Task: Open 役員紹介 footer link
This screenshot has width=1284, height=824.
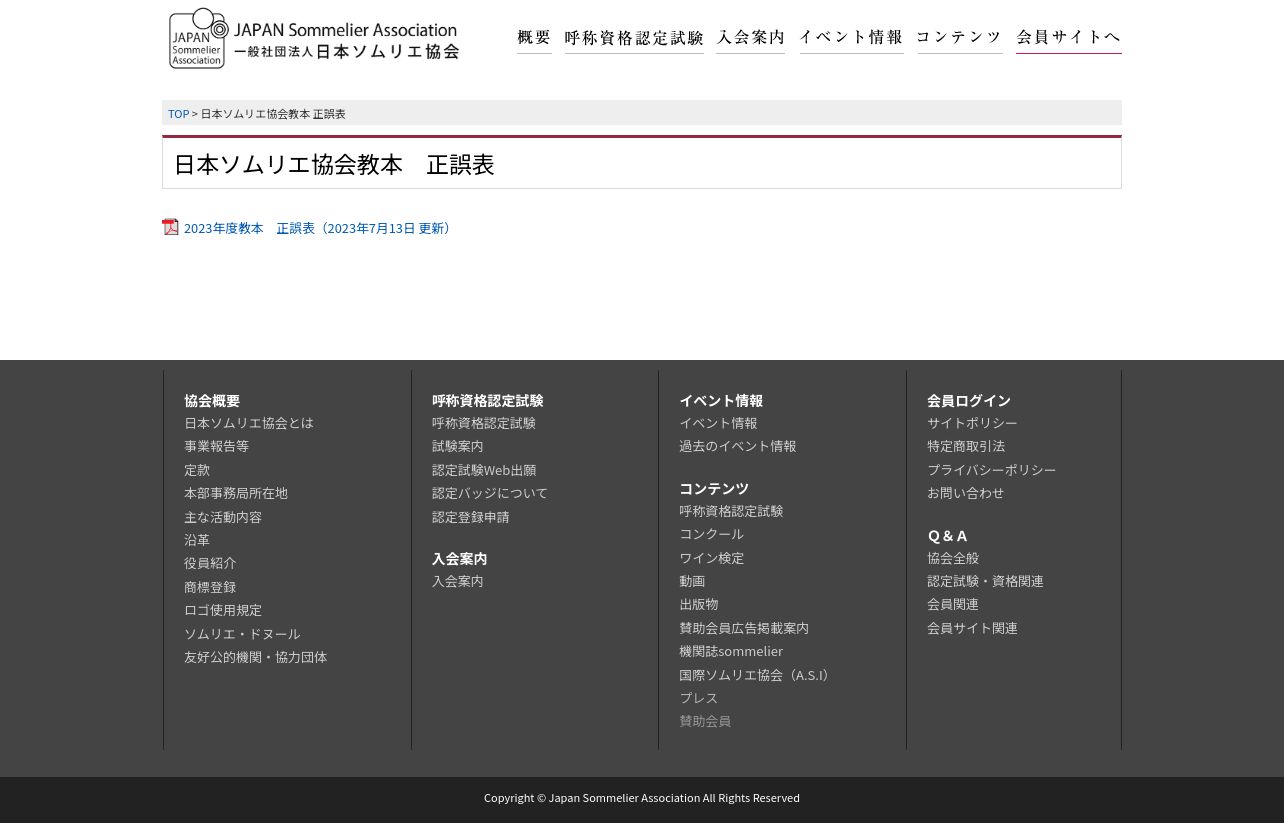Action: [x=210, y=563]
